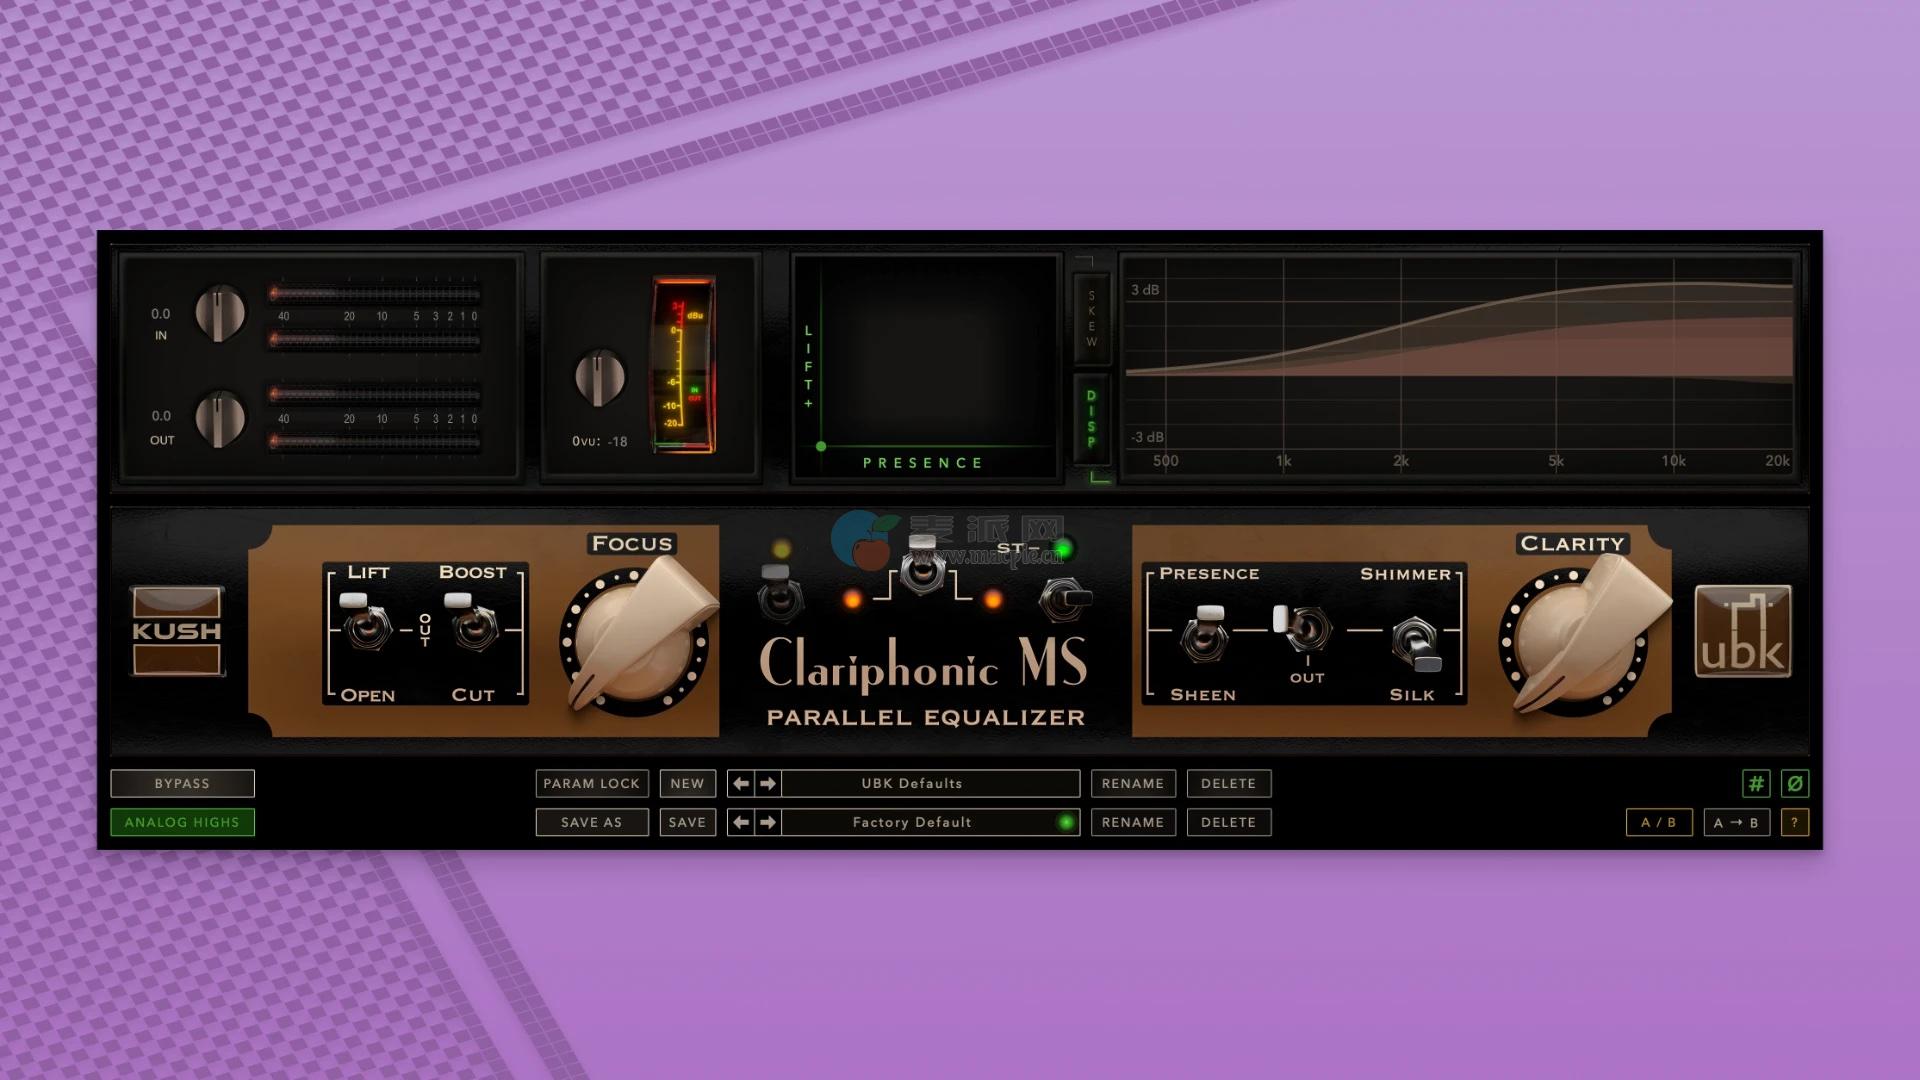
Task: Go to next bank with top right arrow
Action: 768,784
